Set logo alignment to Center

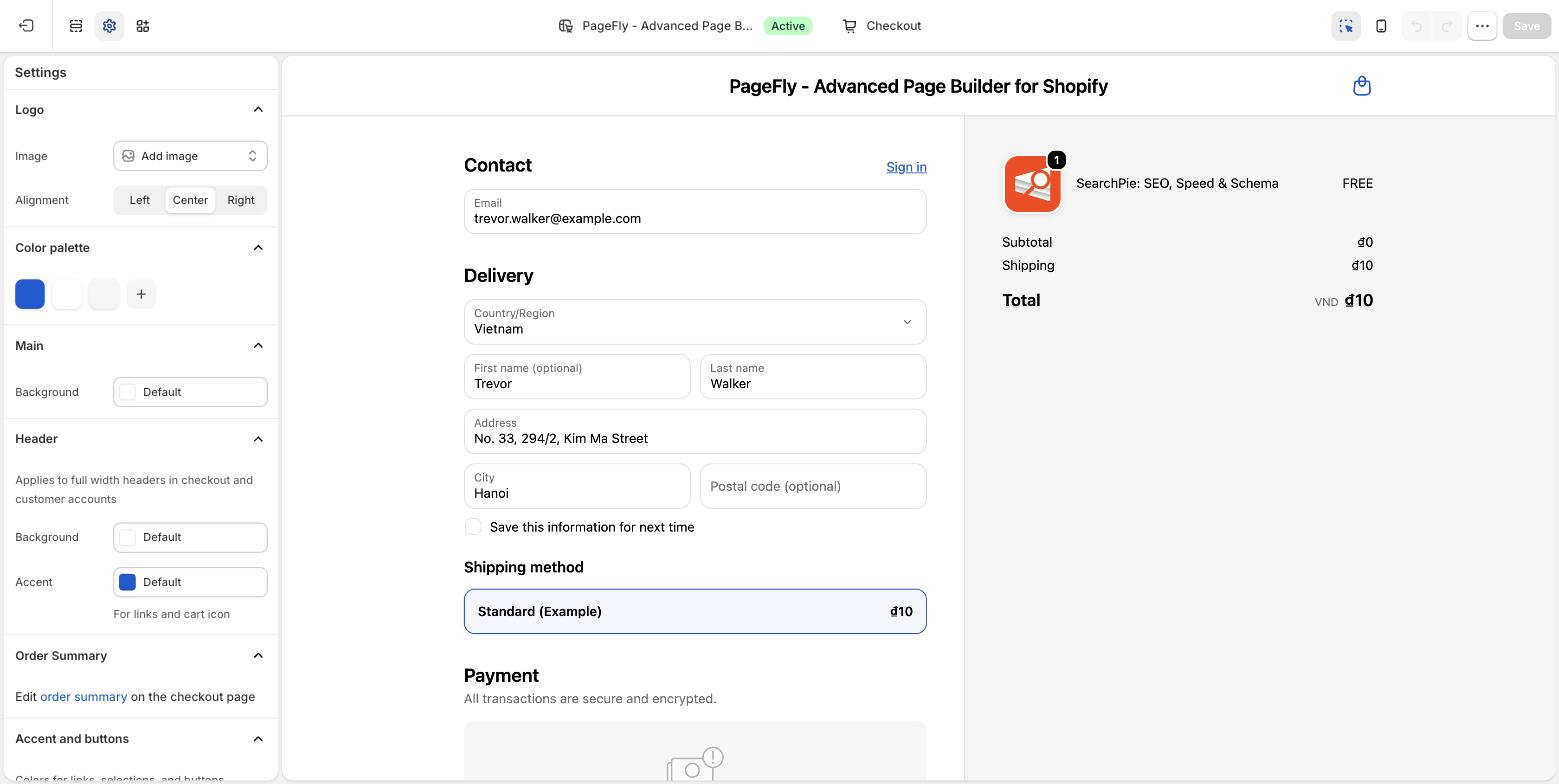point(190,200)
